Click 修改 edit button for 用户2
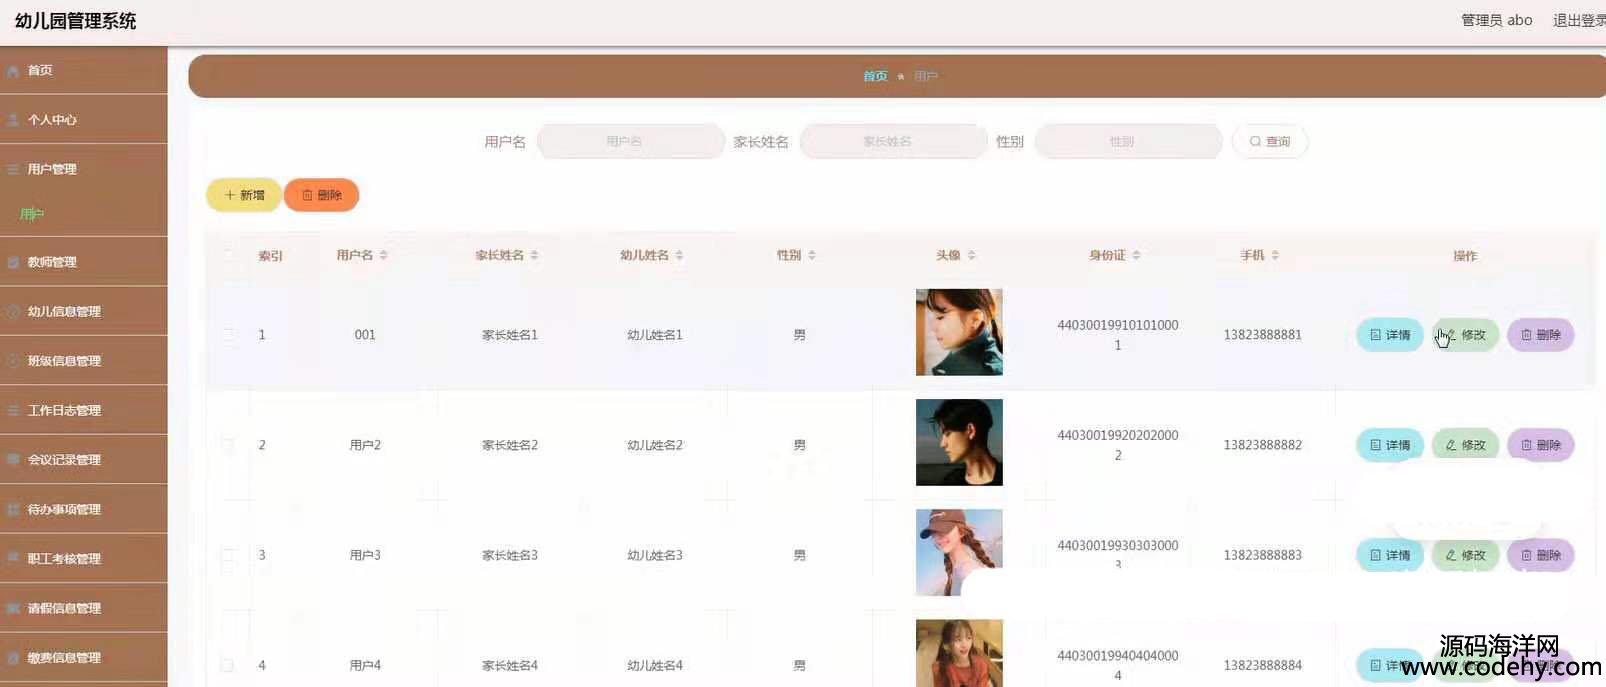 pos(1465,445)
